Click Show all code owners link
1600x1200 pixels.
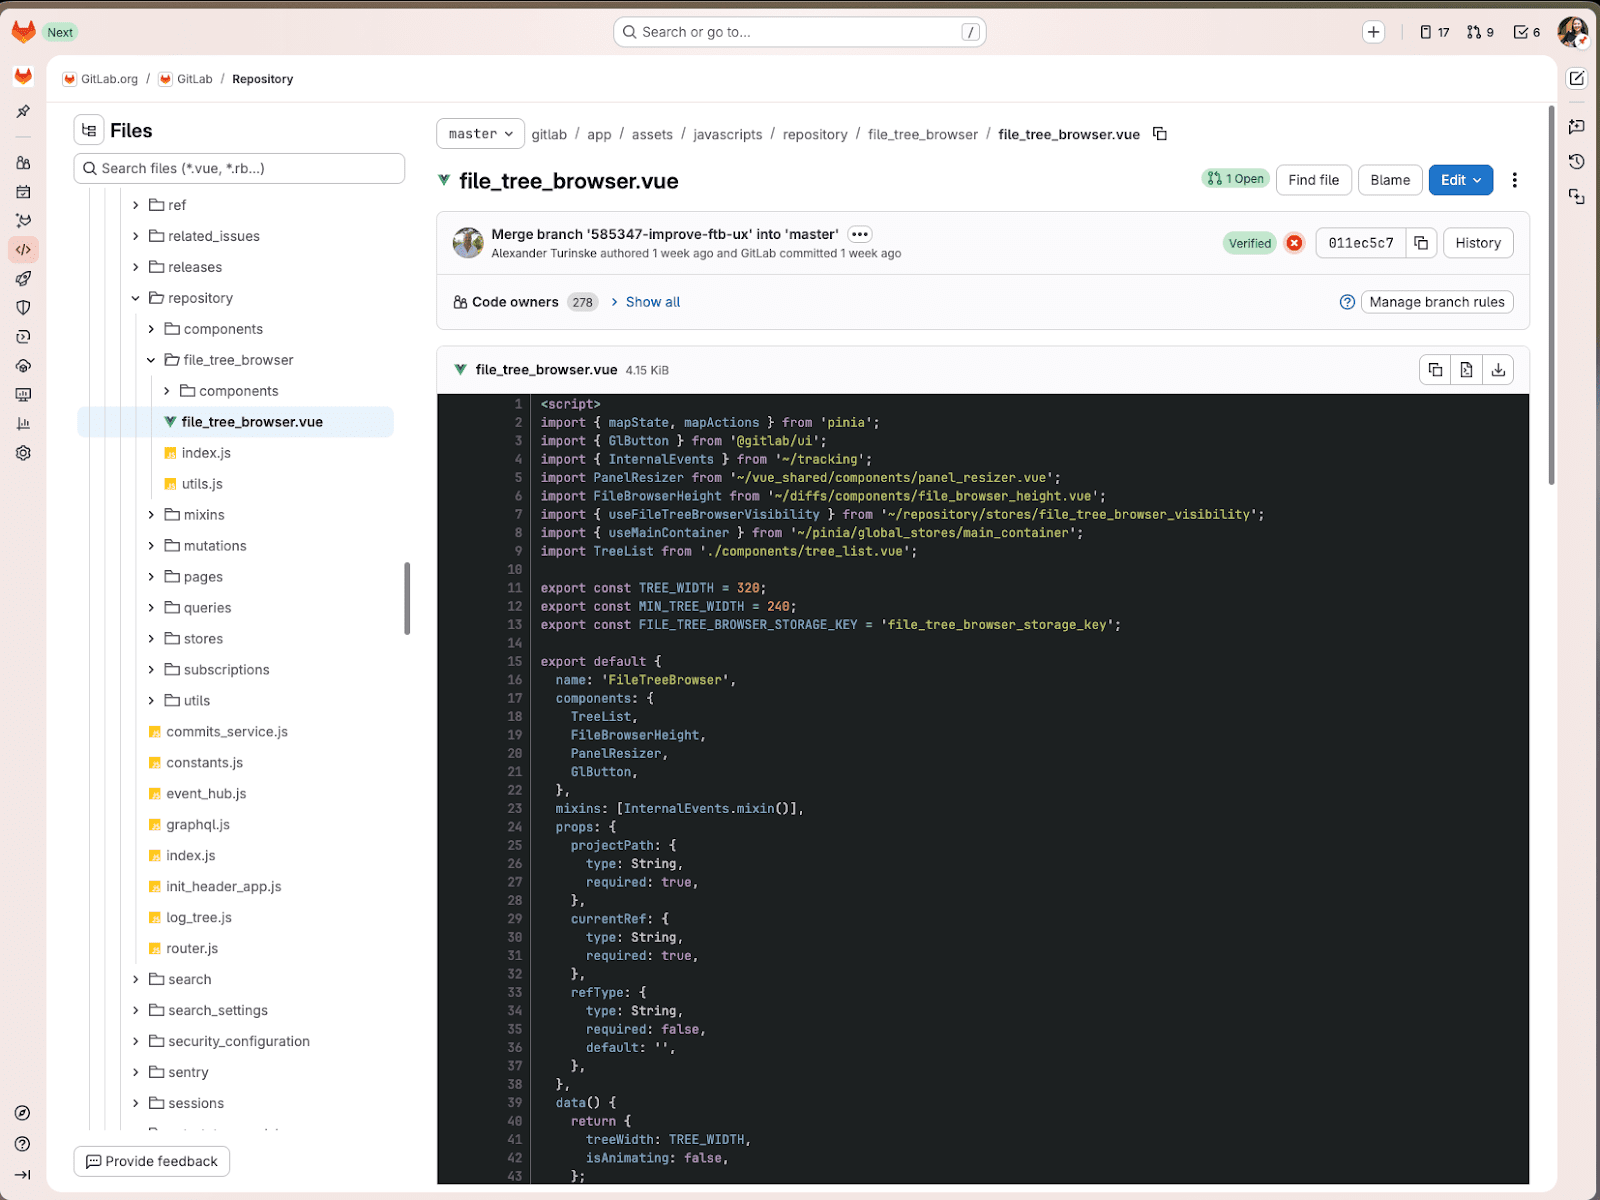click(x=652, y=302)
